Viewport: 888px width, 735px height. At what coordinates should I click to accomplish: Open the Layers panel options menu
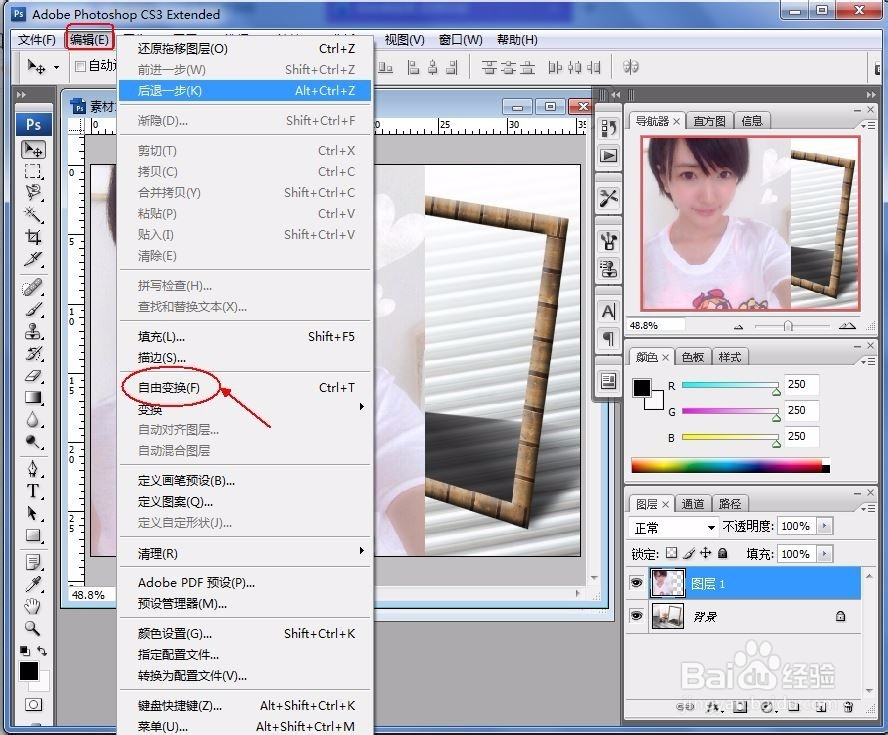click(868, 508)
